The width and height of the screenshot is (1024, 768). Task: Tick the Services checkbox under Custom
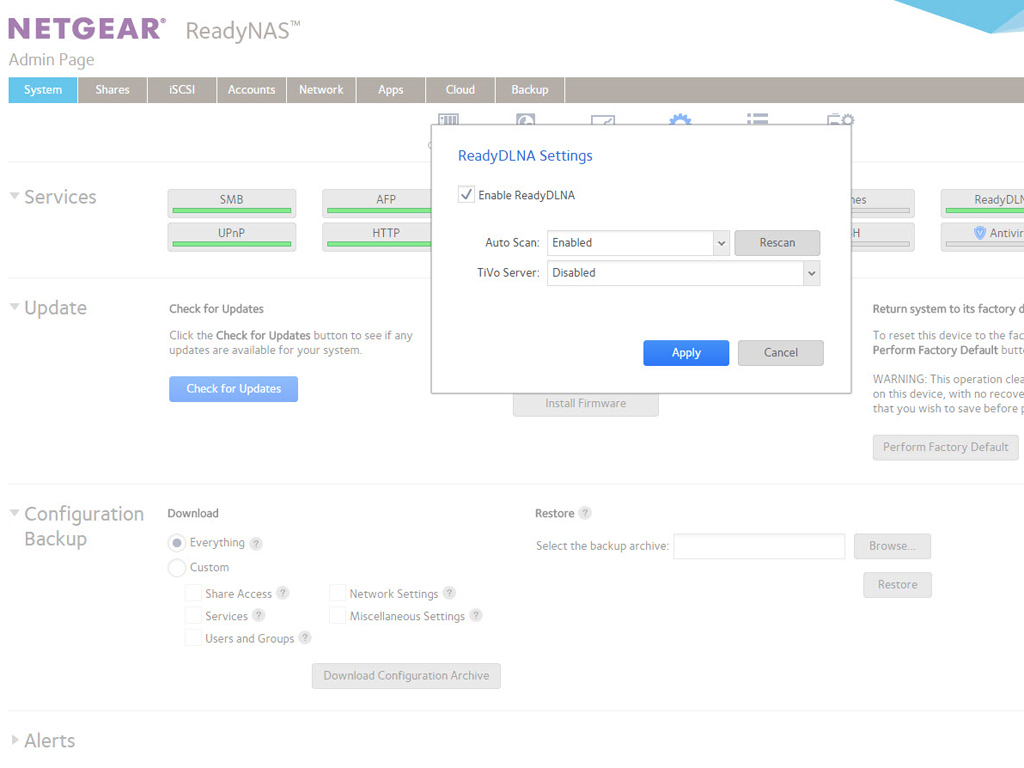(193, 615)
